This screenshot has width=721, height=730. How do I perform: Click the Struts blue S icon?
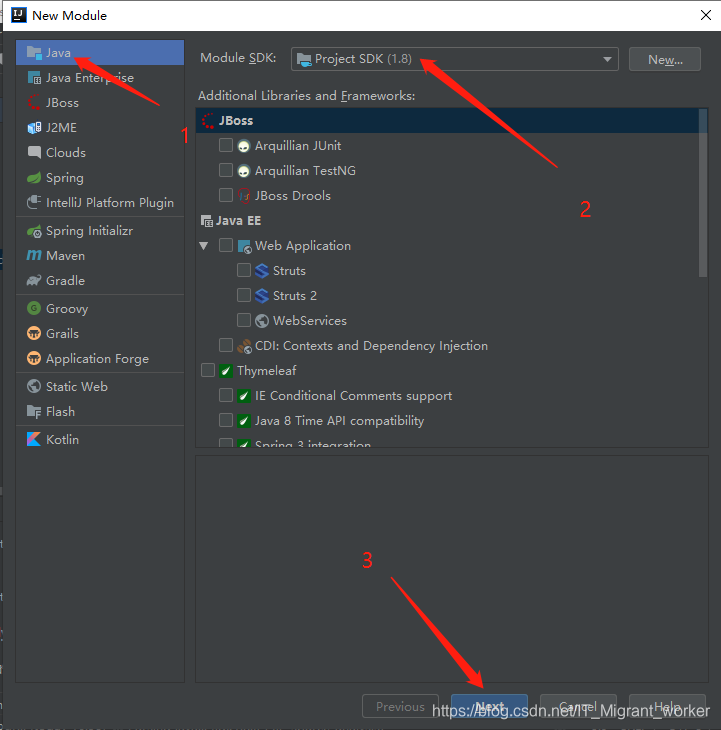tap(262, 270)
